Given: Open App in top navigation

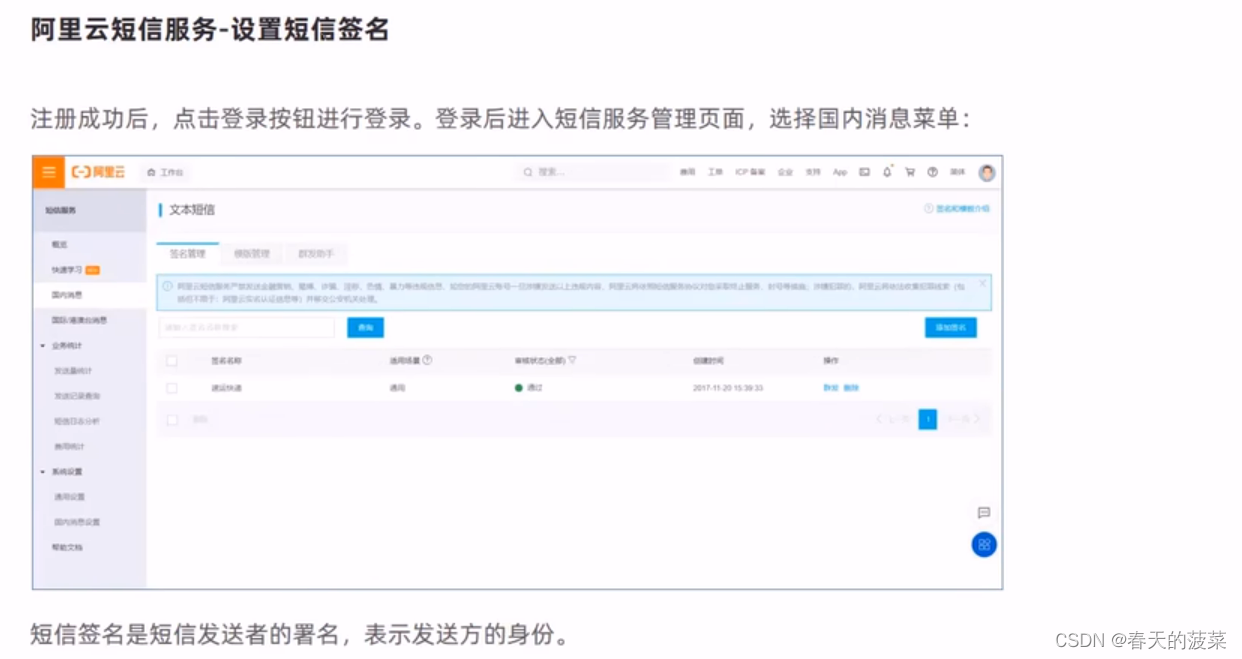Looking at the screenshot, I should pyautogui.click(x=840, y=172).
